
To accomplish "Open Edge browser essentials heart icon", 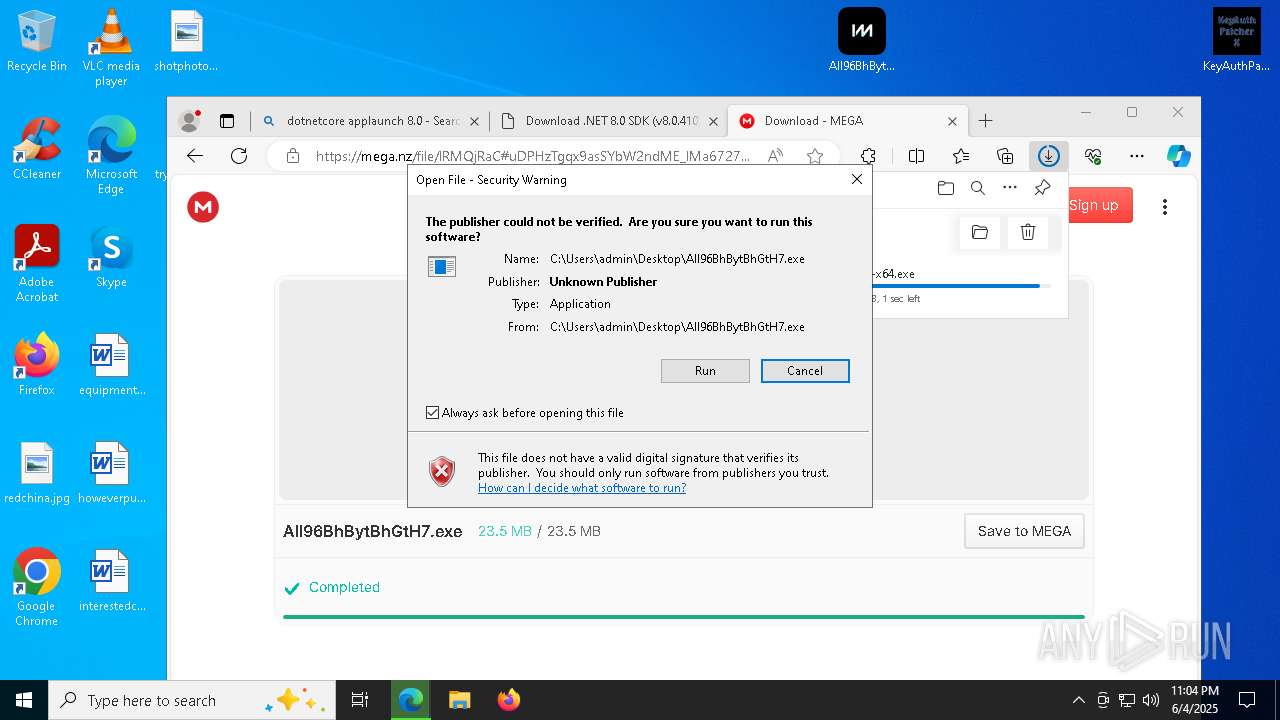I will 1092,156.
